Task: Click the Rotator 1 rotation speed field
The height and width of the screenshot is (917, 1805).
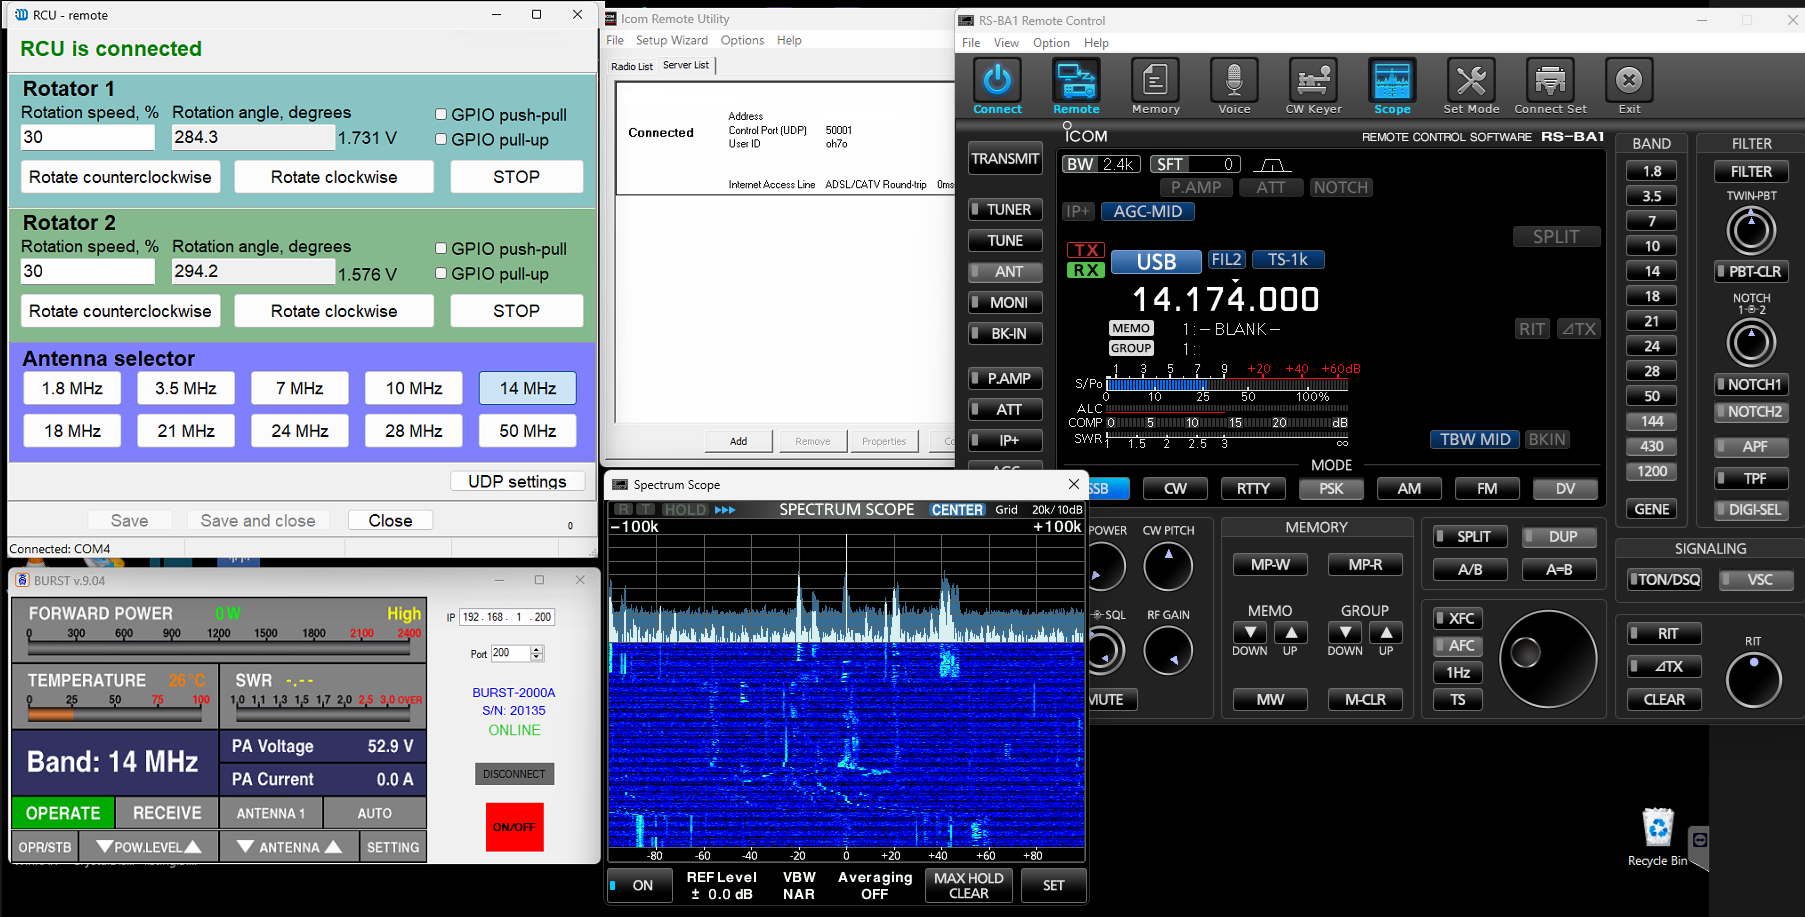Action: pyautogui.click(x=87, y=137)
